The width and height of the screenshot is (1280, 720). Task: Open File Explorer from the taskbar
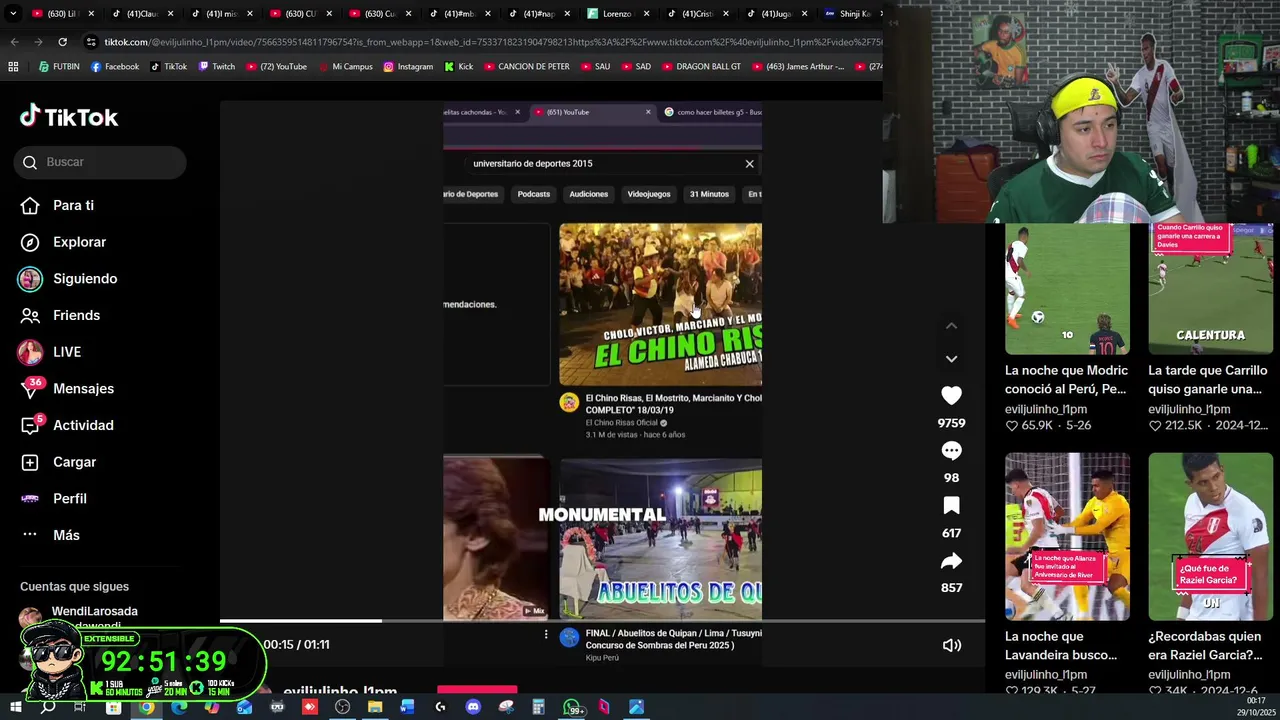[375, 707]
